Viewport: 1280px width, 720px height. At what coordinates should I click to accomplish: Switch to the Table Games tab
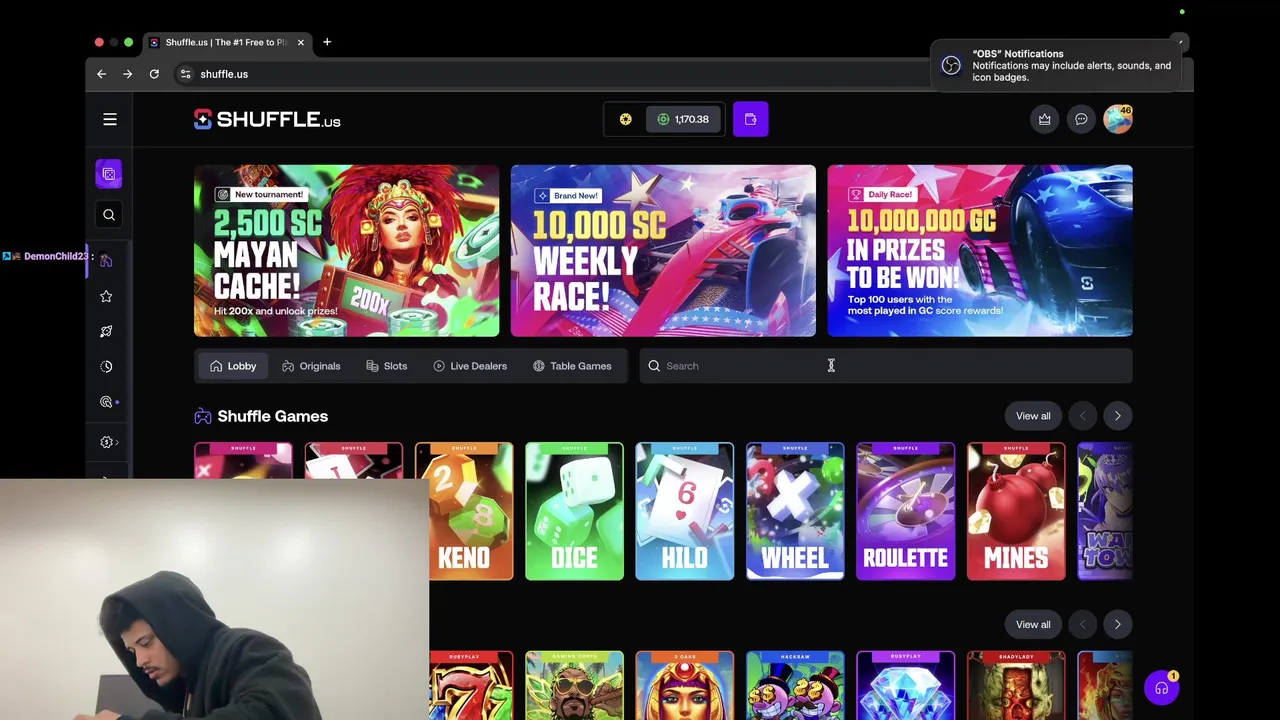pos(572,366)
